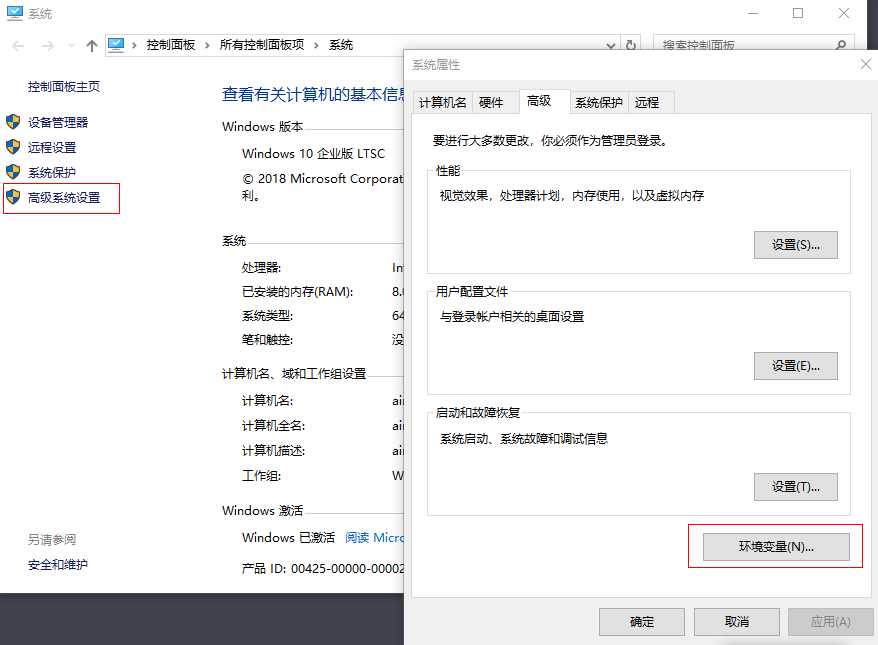Close the 系统属性 dialog with X

click(x=865, y=64)
